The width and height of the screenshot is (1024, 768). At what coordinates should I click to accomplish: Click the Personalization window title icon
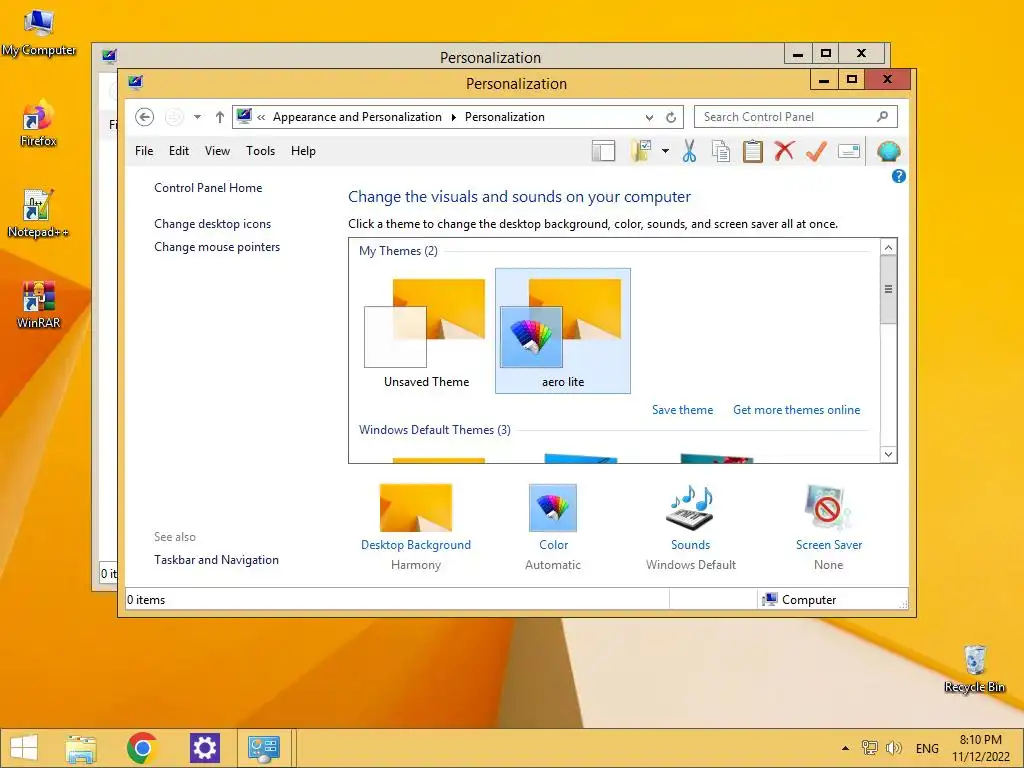pos(135,83)
